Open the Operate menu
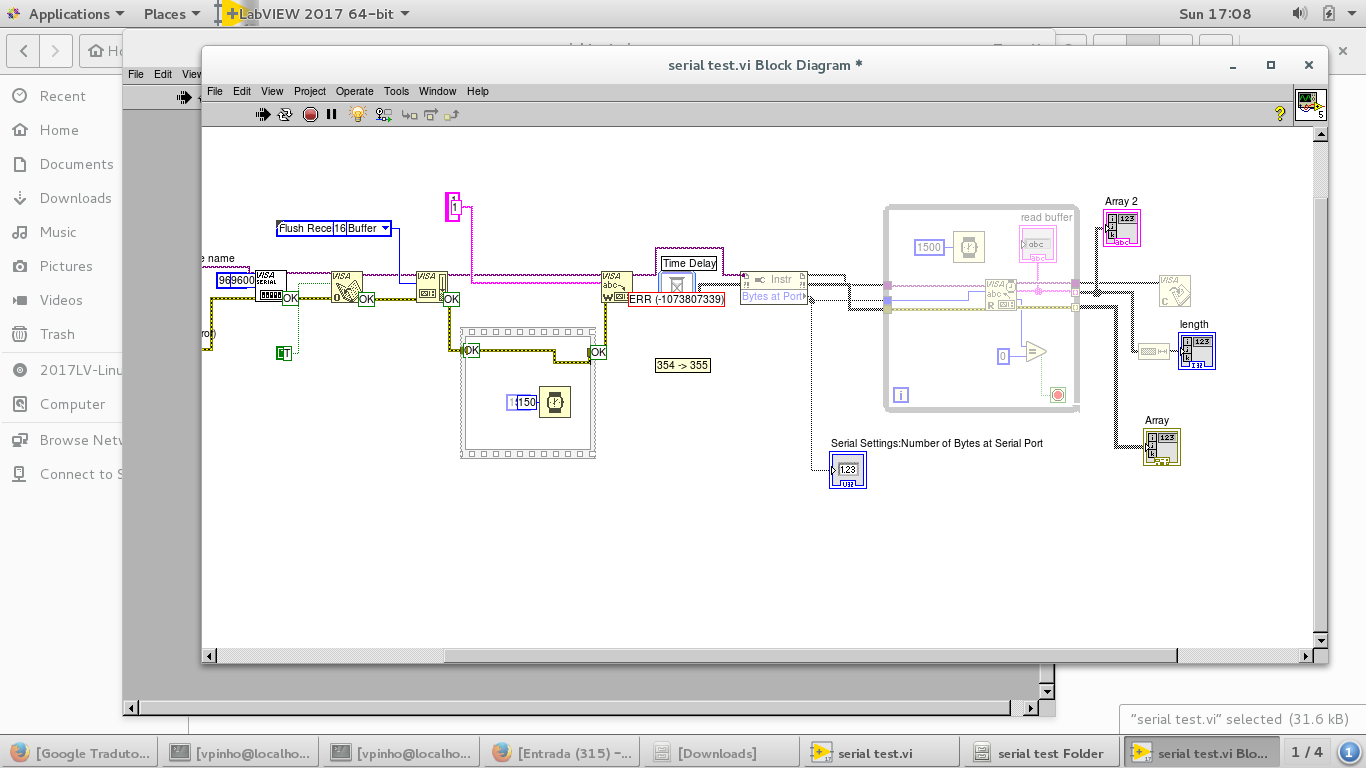This screenshot has height=768, width=1366. point(354,91)
